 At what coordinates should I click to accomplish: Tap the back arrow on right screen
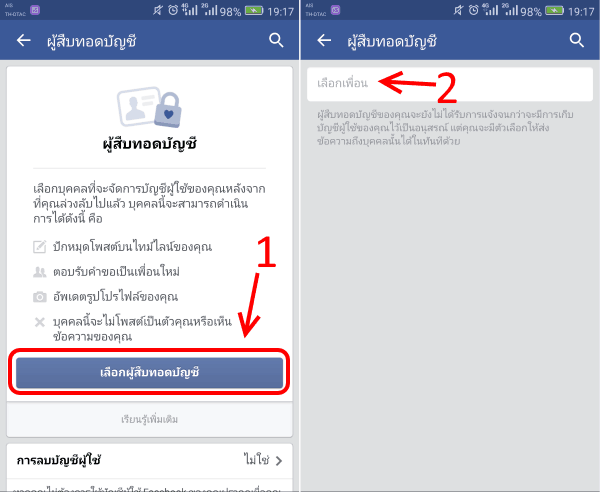click(324, 40)
